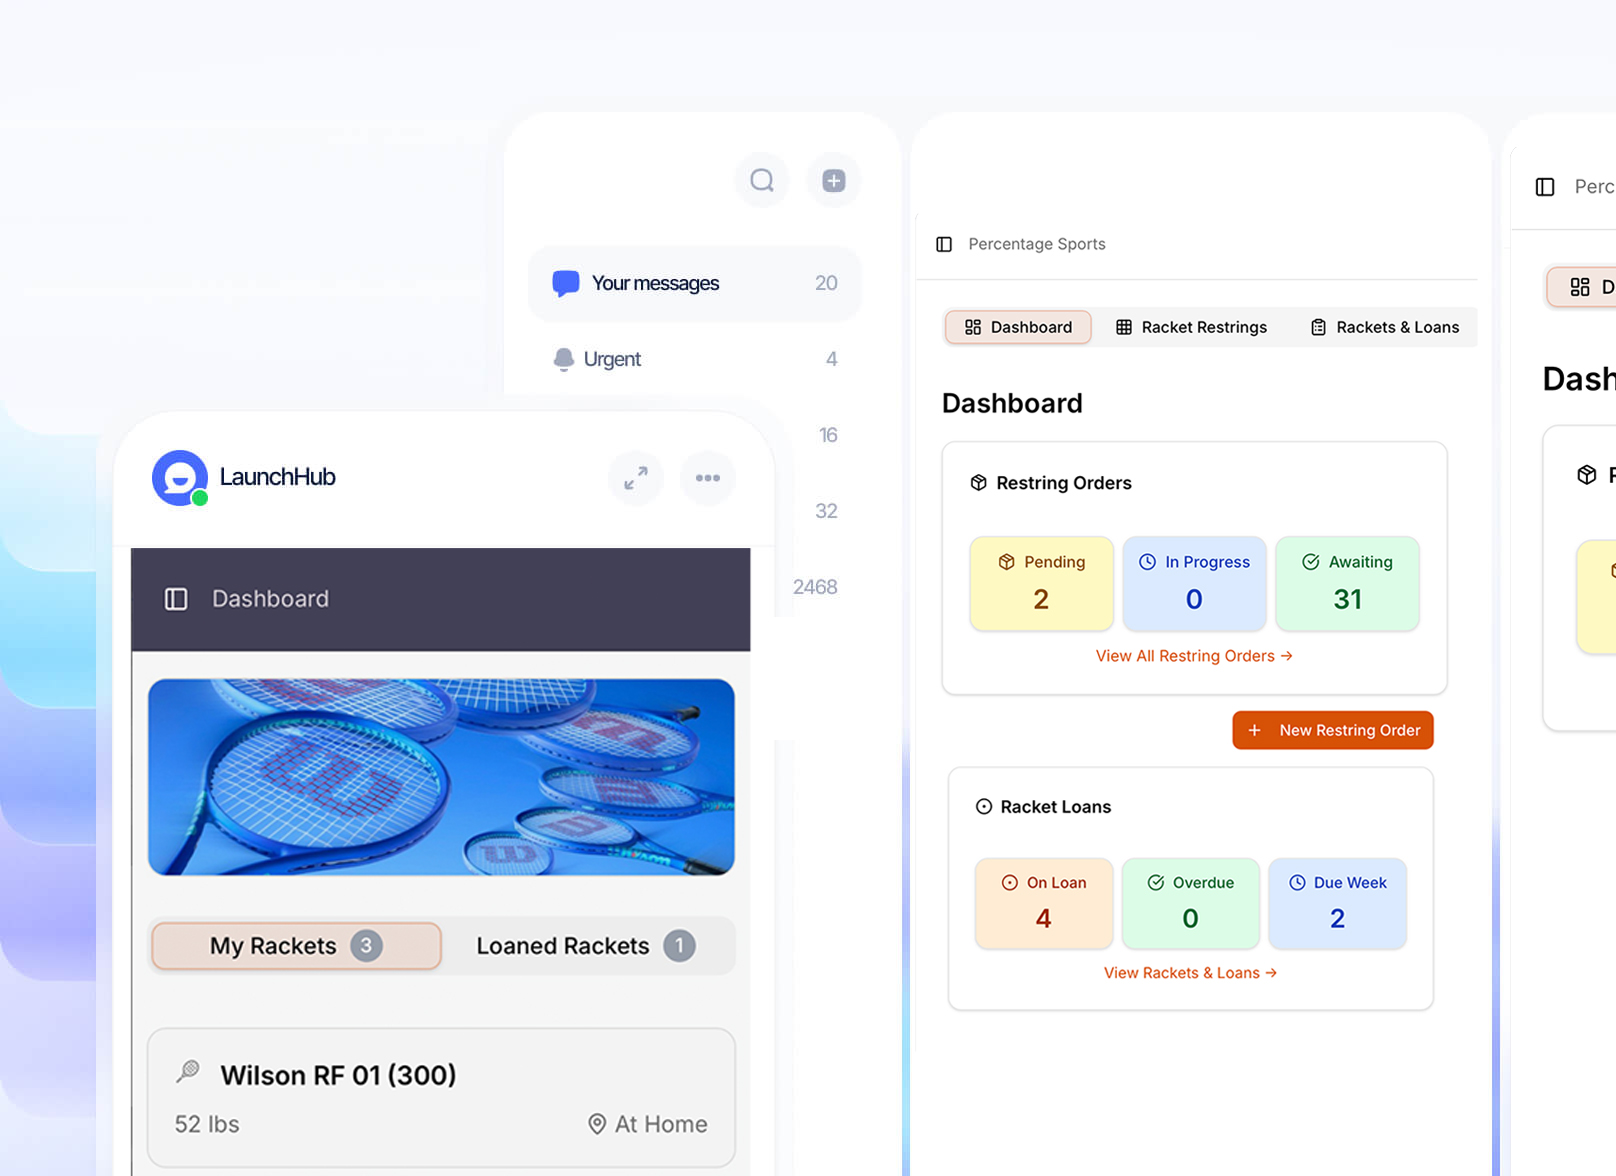Expand the LaunchHub card with the arrows icon
This screenshot has height=1176, width=1616.
635,477
